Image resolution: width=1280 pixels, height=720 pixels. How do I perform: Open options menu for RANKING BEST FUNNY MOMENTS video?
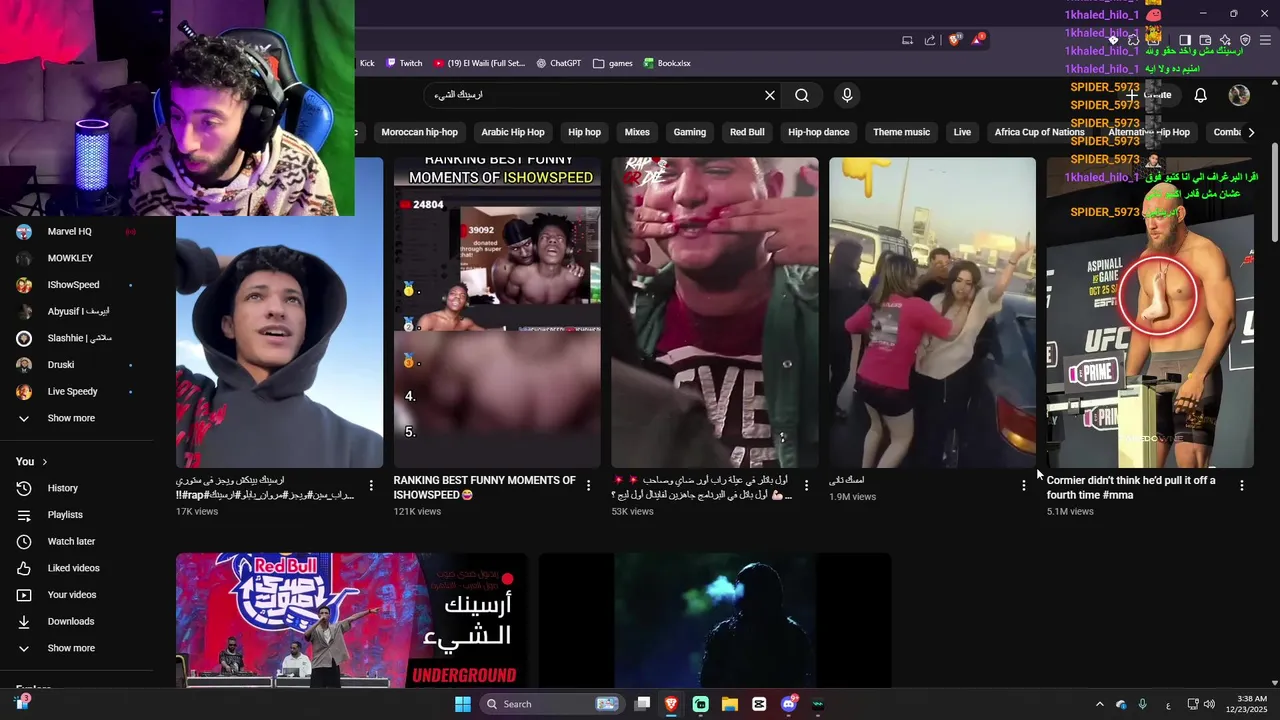tap(589, 485)
